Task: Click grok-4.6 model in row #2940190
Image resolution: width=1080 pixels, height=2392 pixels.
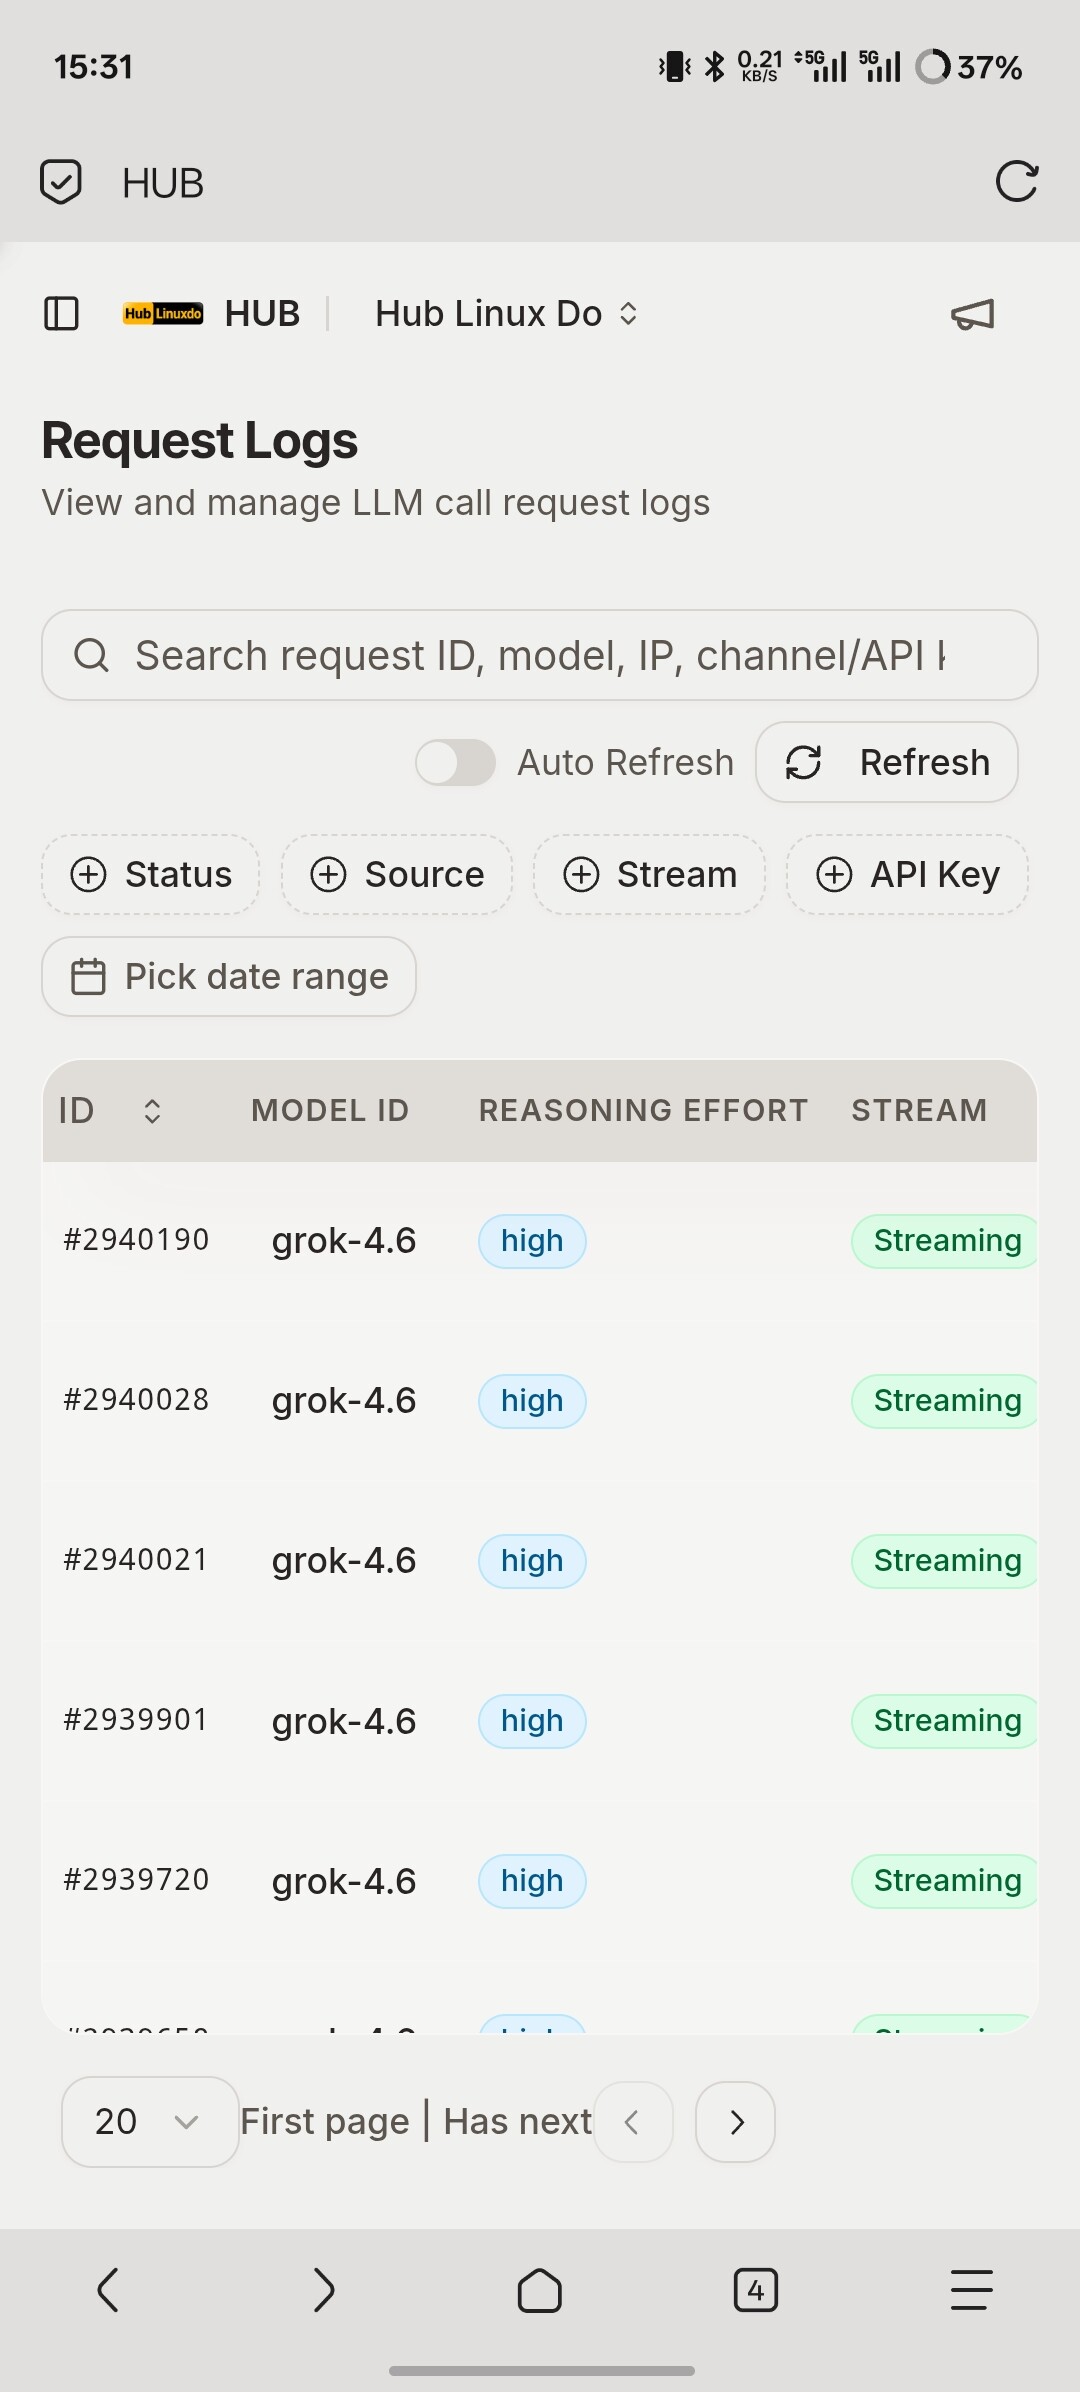Action: [344, 1241]
